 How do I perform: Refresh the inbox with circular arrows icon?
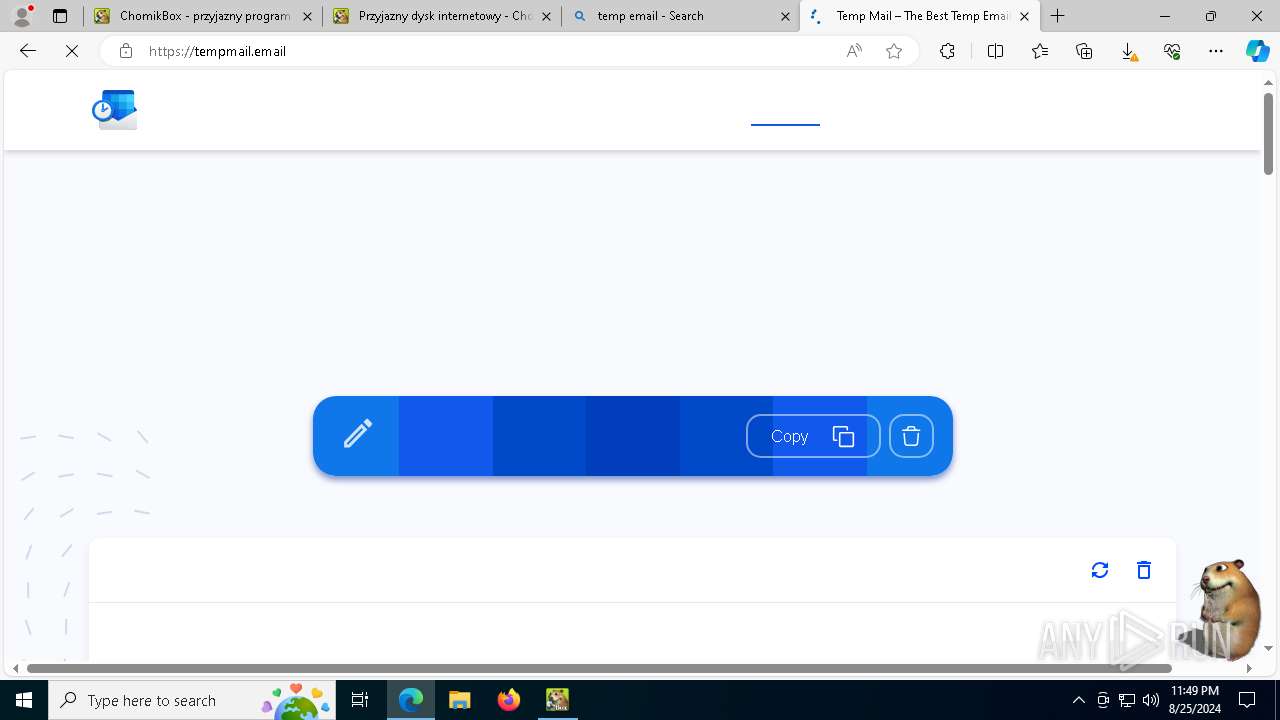point(1100,570)
